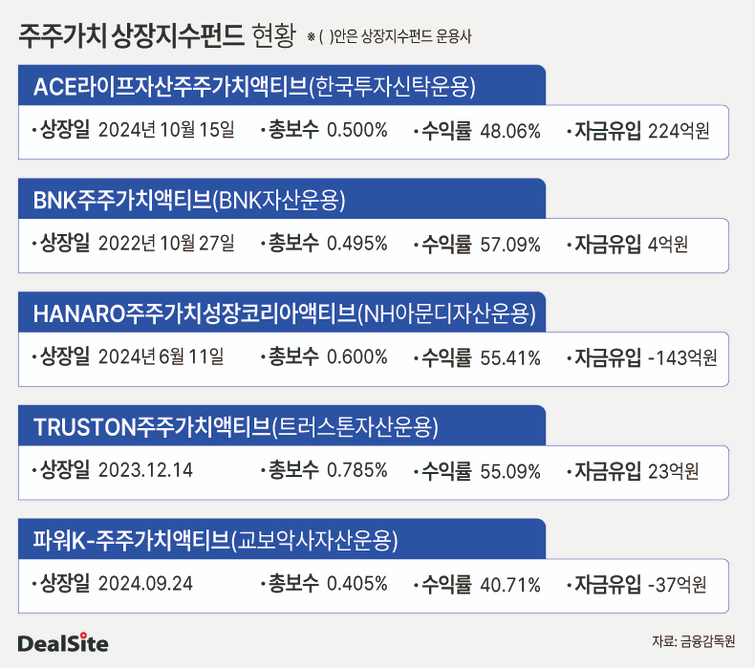Select the 57.09% return value
The height and width of the screenshot is (668, 755).
[510, 244]
